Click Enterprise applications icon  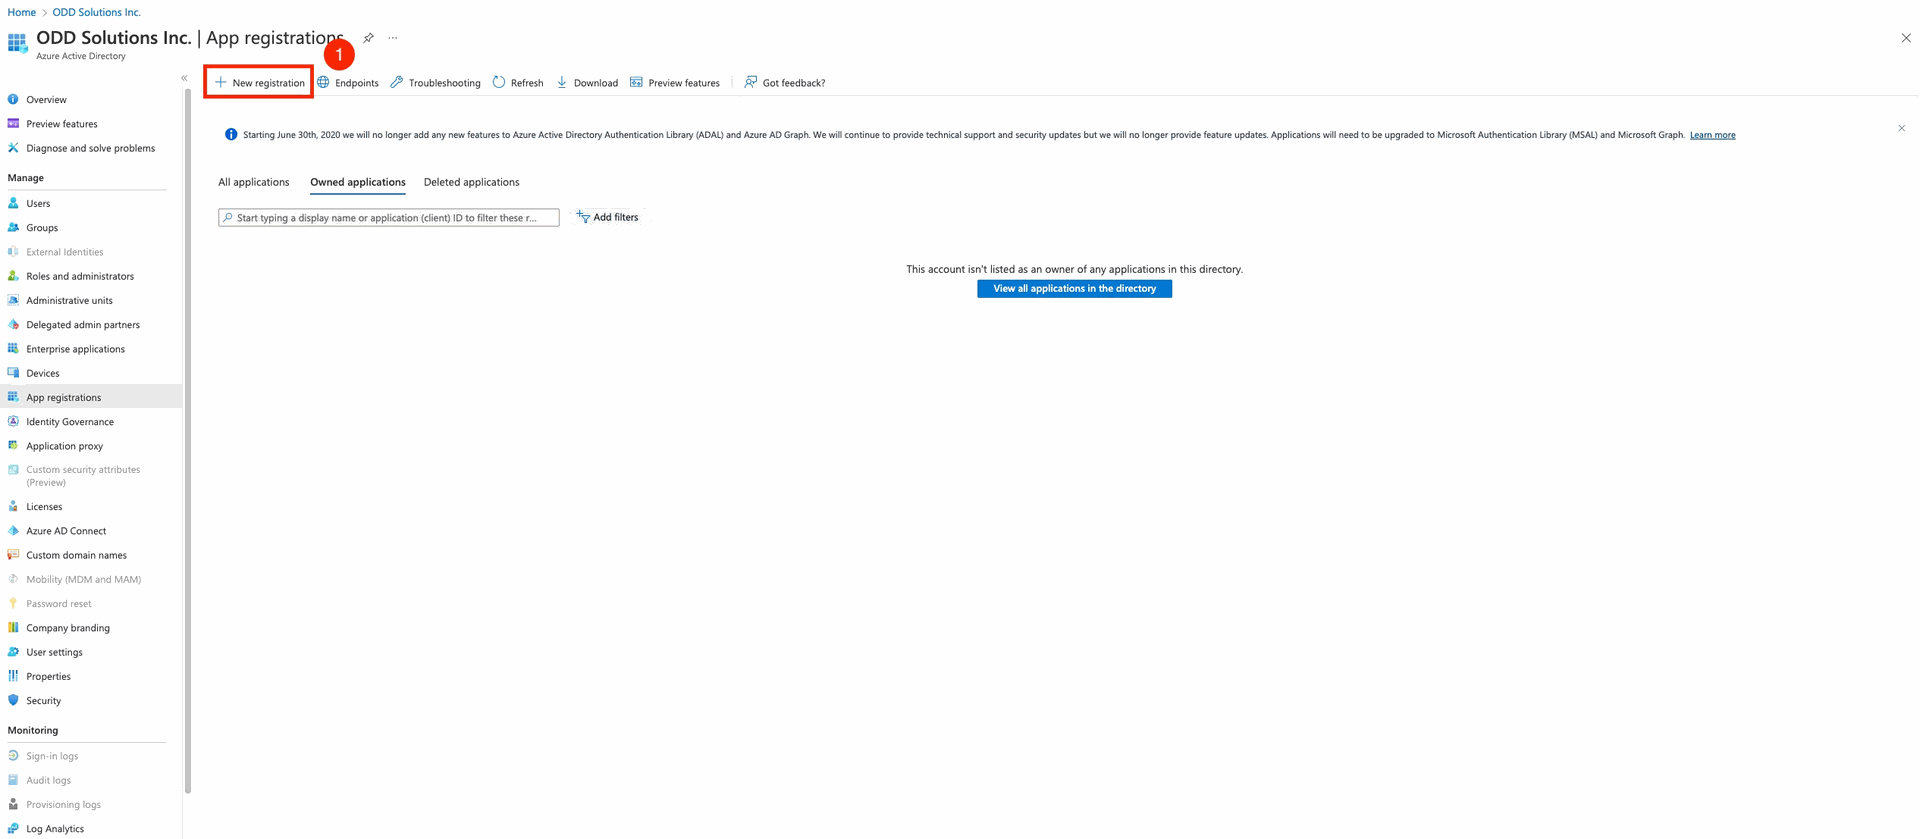(13, 348)
